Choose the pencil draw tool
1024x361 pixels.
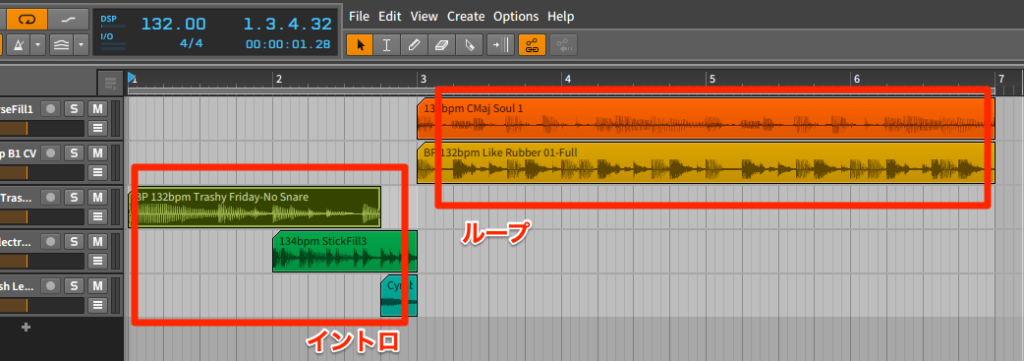click(413, 45)
